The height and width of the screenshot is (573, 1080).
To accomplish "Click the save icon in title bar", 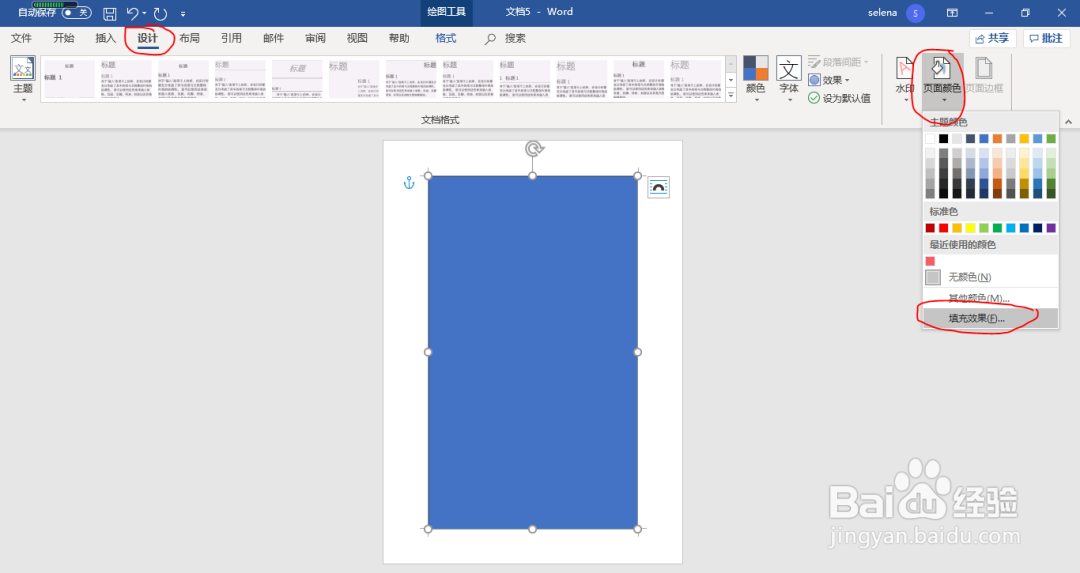I will tap(110, 13).
